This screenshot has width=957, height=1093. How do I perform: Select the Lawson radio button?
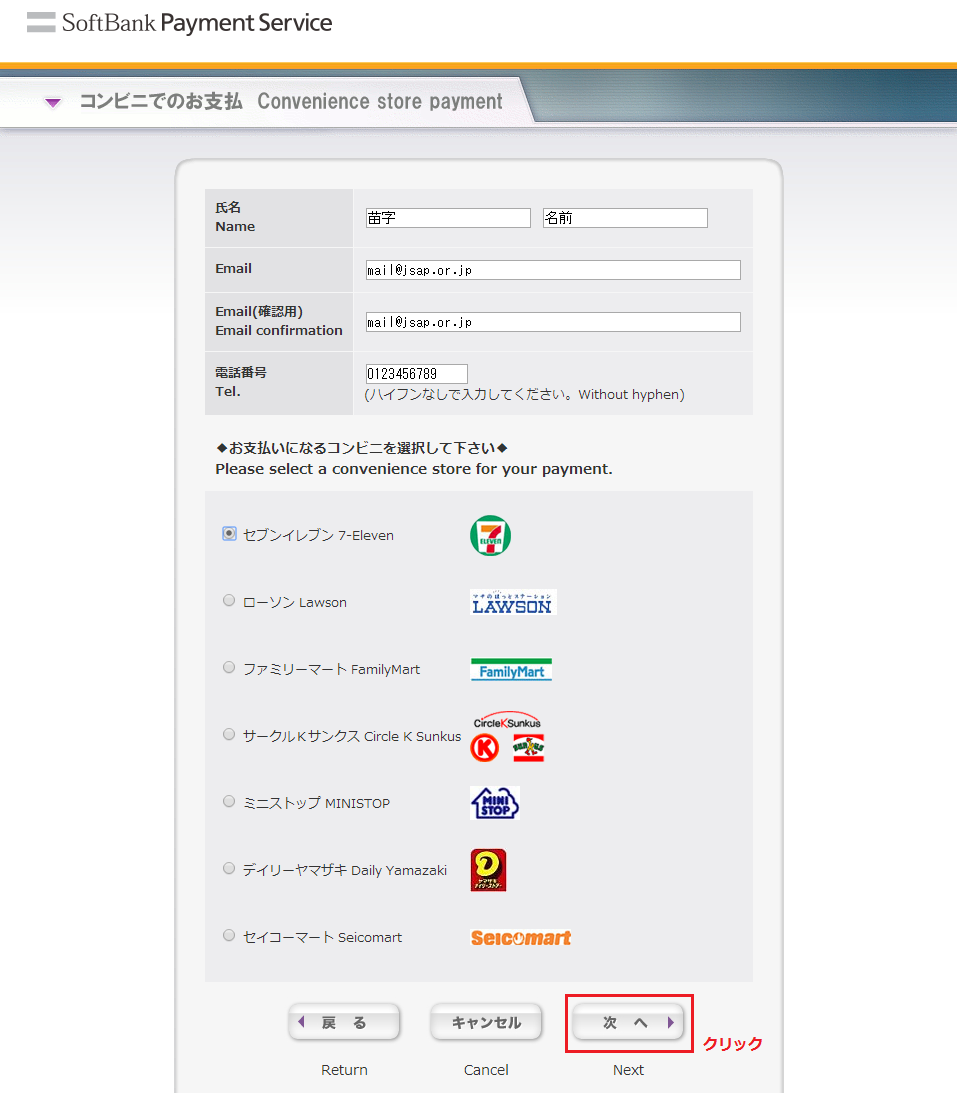point(229,600)
